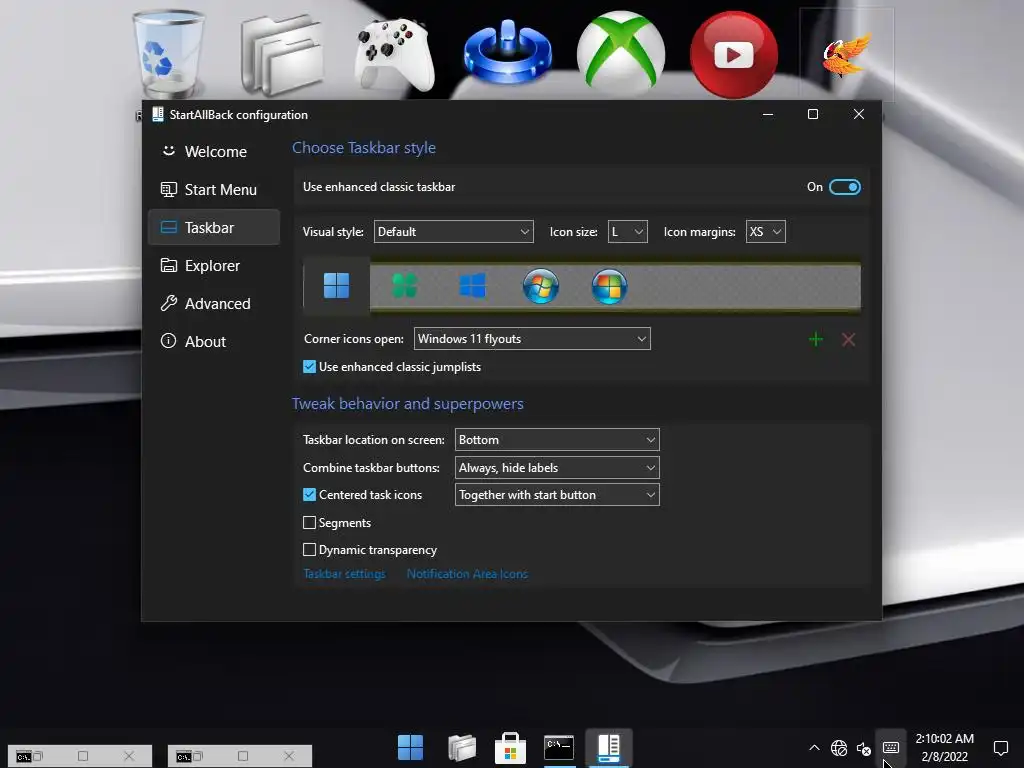Click the StartAllBack taskbar button
Image resolution: width=1024 pixels, height=768 pixels.
pos(609,748)
